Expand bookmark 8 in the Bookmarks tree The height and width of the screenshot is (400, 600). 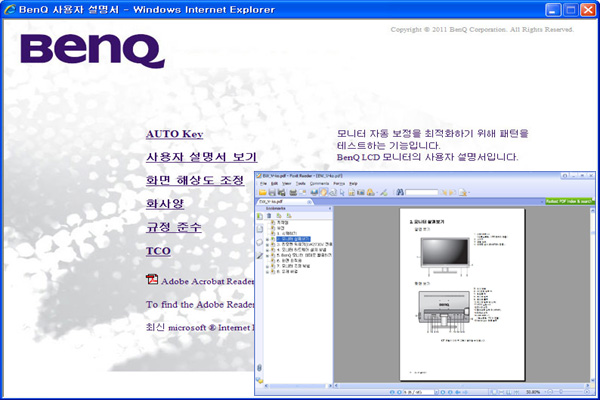point(267,272)
